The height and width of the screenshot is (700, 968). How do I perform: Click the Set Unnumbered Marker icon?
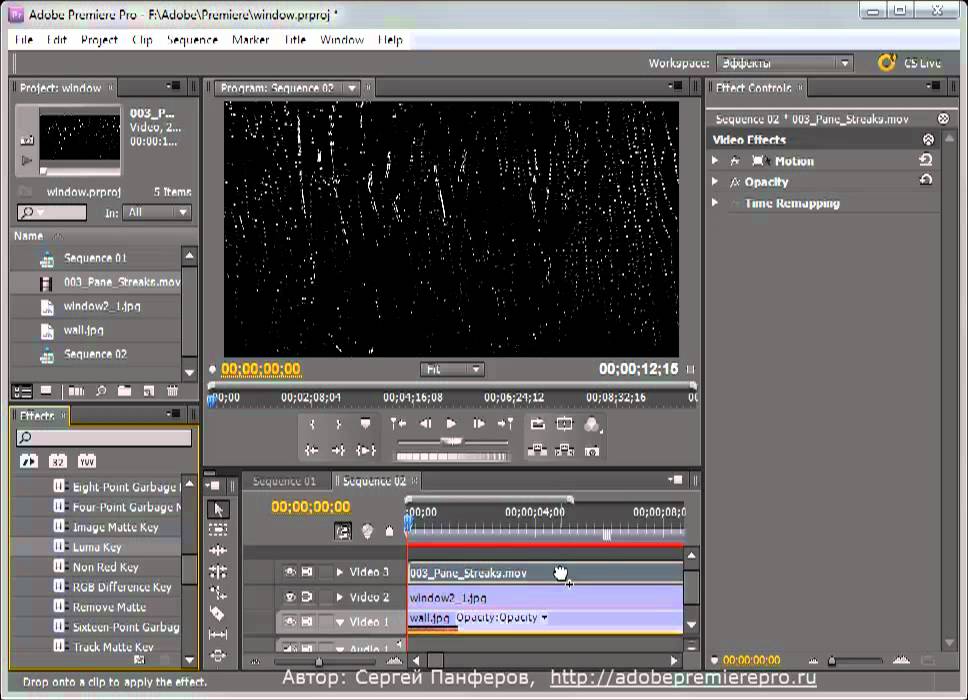365,423
